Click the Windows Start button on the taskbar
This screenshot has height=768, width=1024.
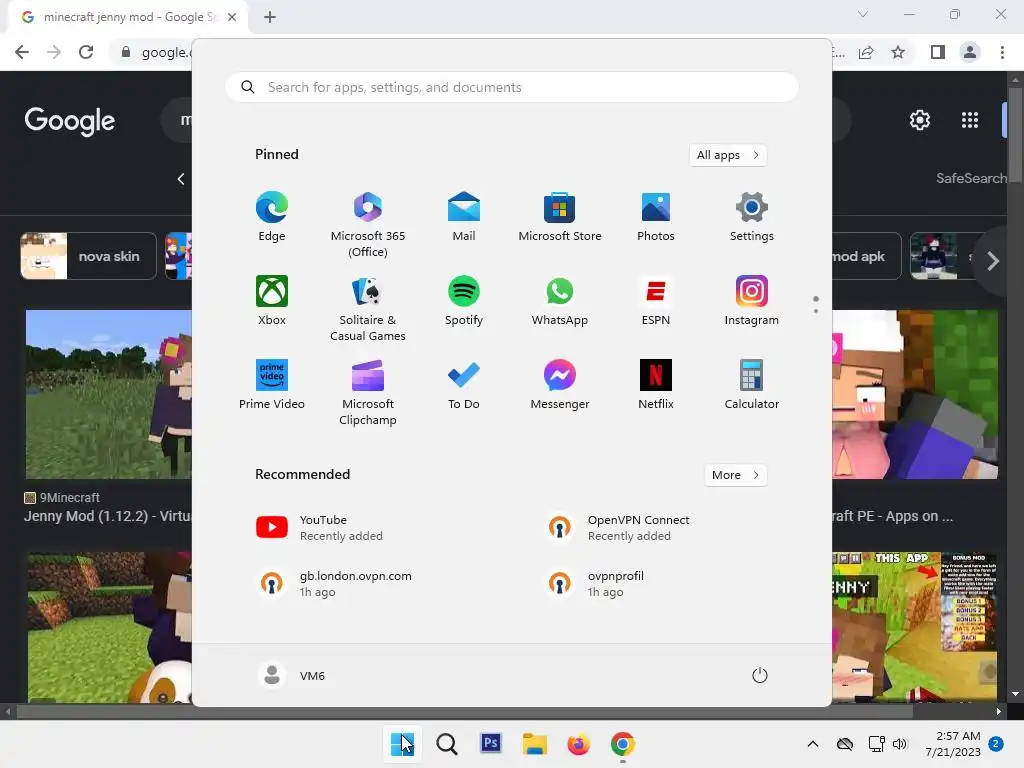[402, 744]
